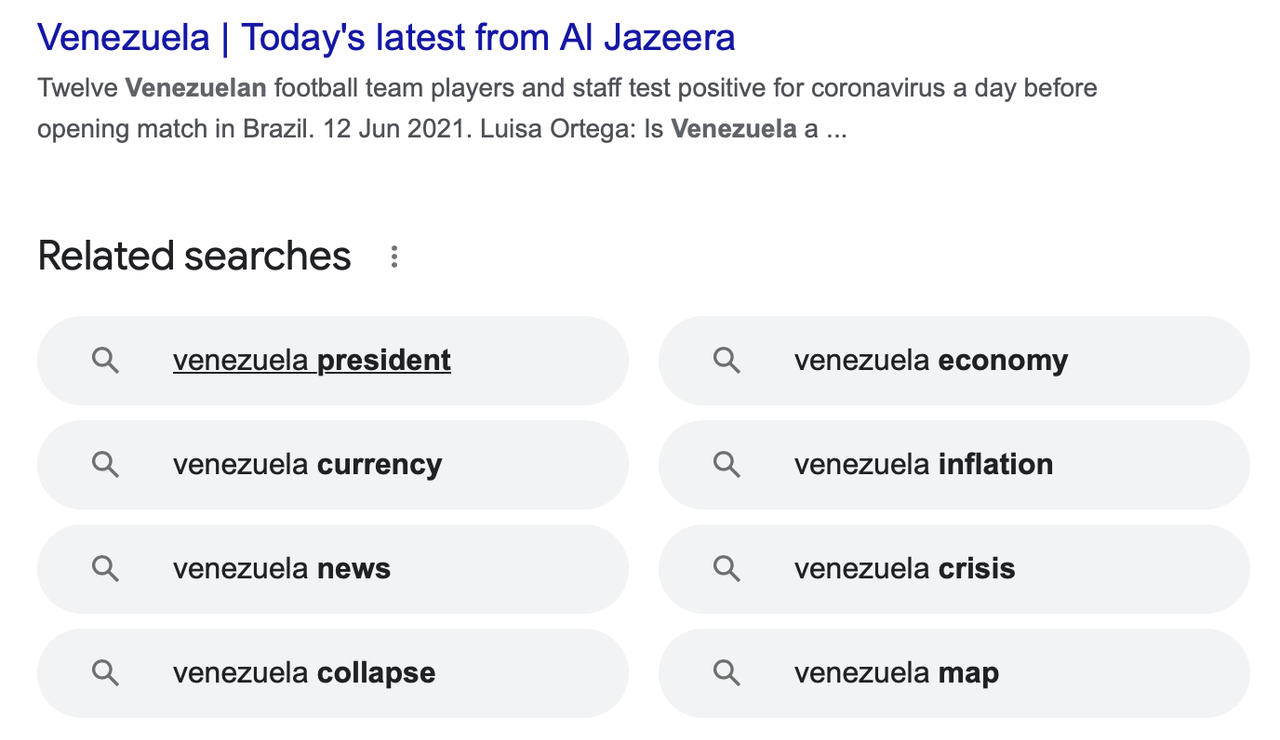1280x740 pixels.
Task: Click the magnifier icon beside venezuela inflation
Action: 727,465
